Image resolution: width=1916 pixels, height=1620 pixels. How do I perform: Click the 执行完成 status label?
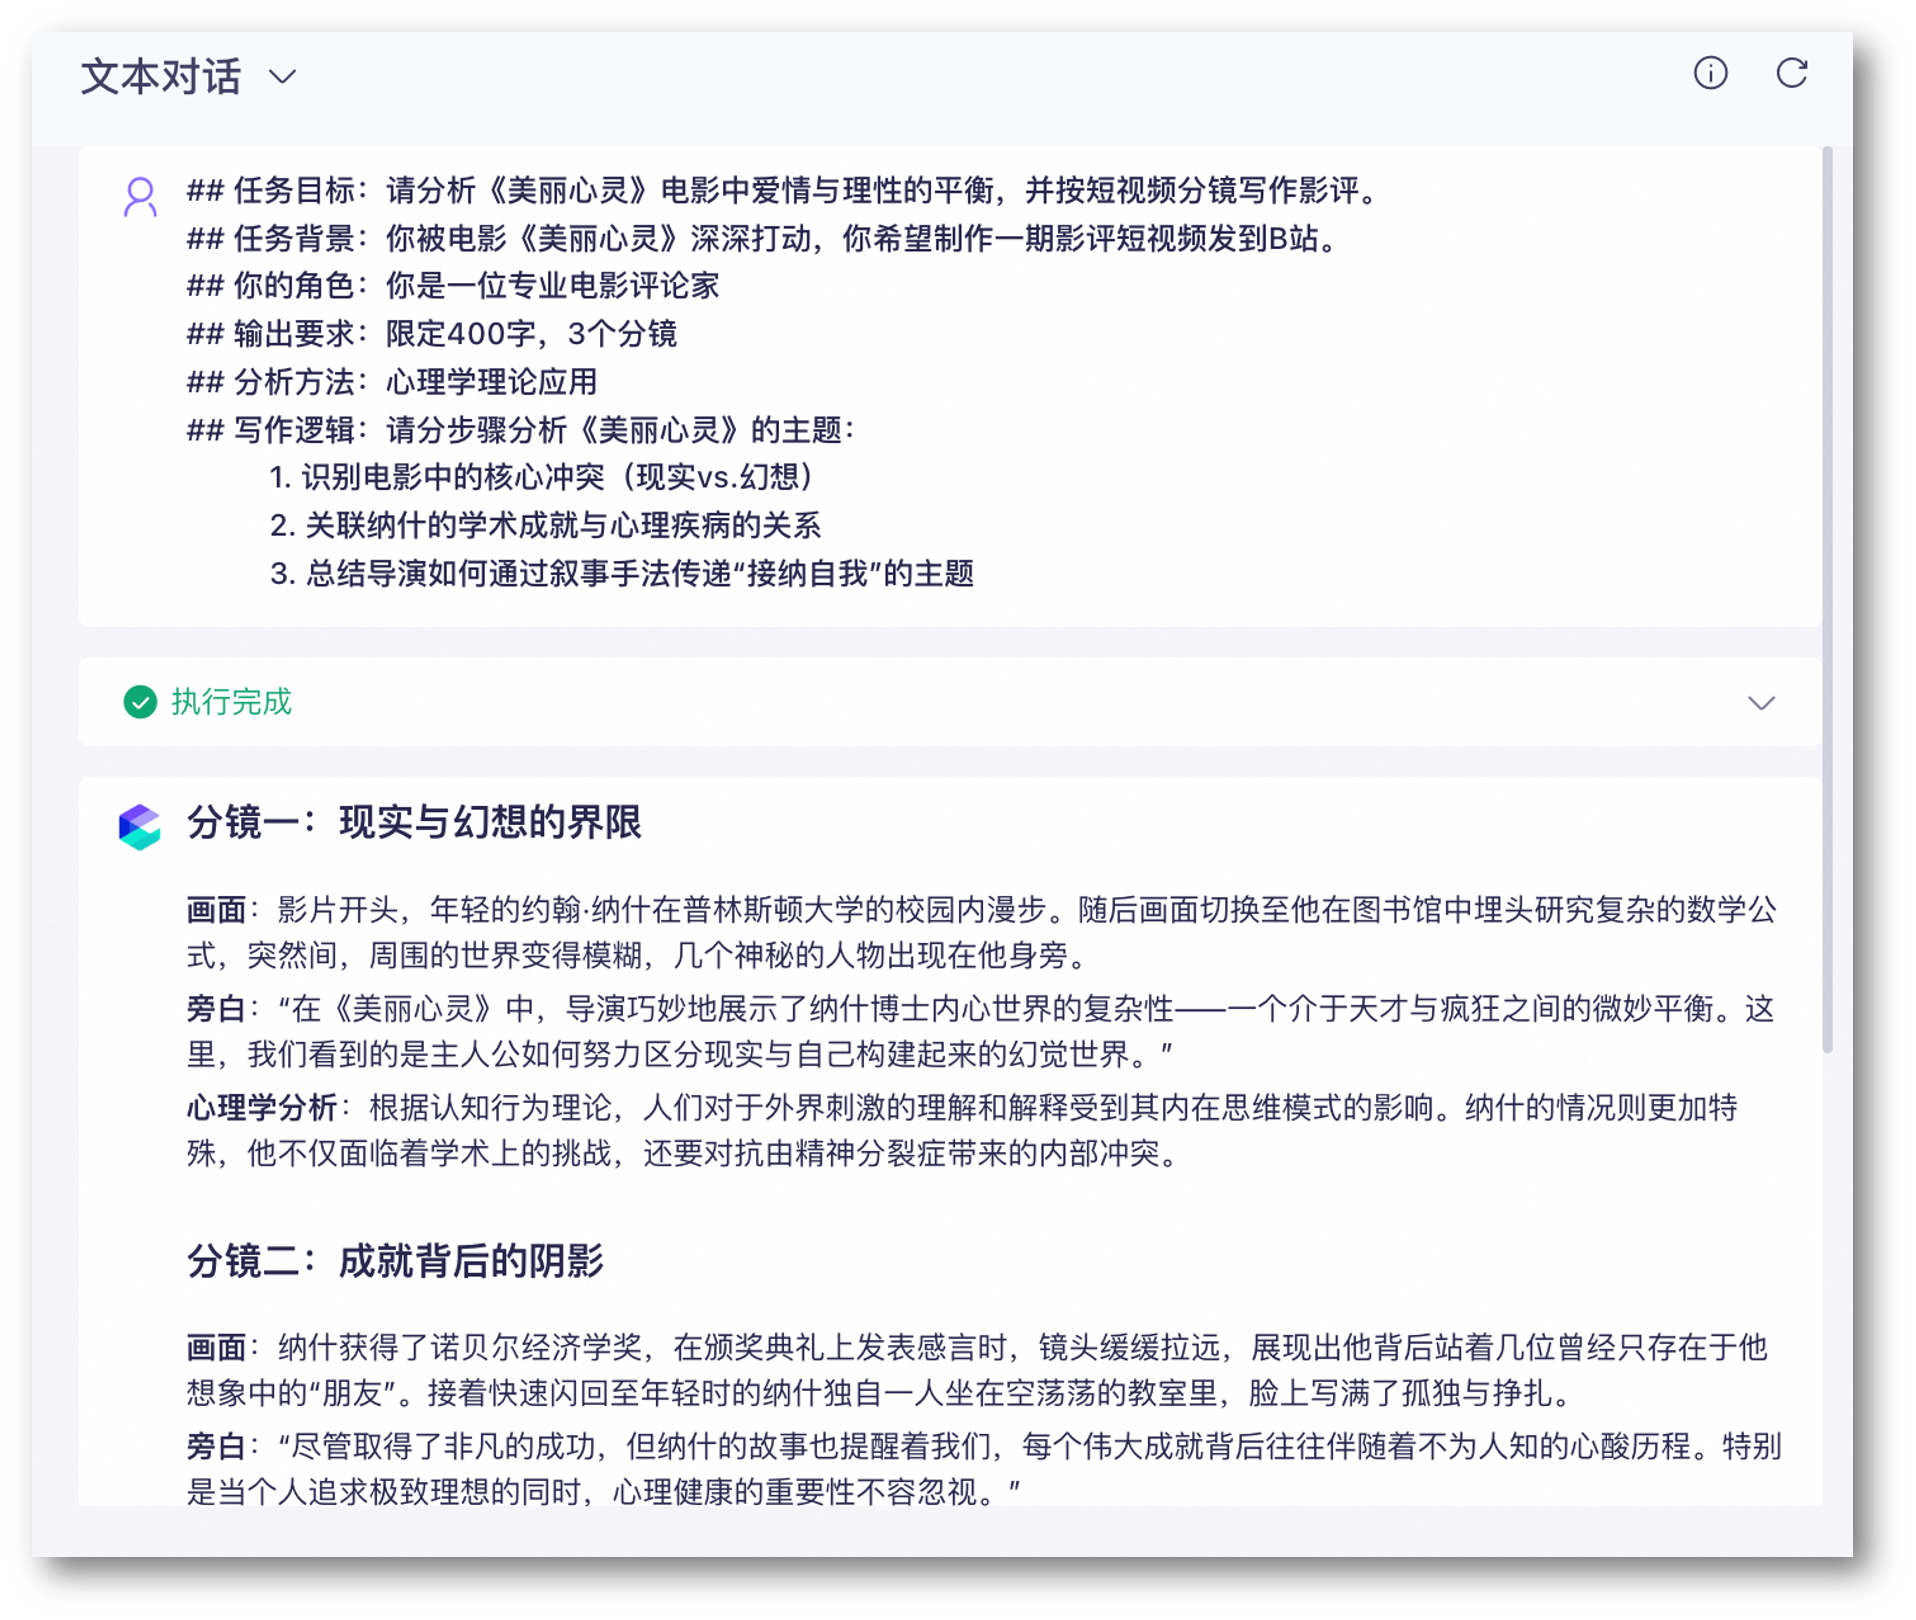231,702
